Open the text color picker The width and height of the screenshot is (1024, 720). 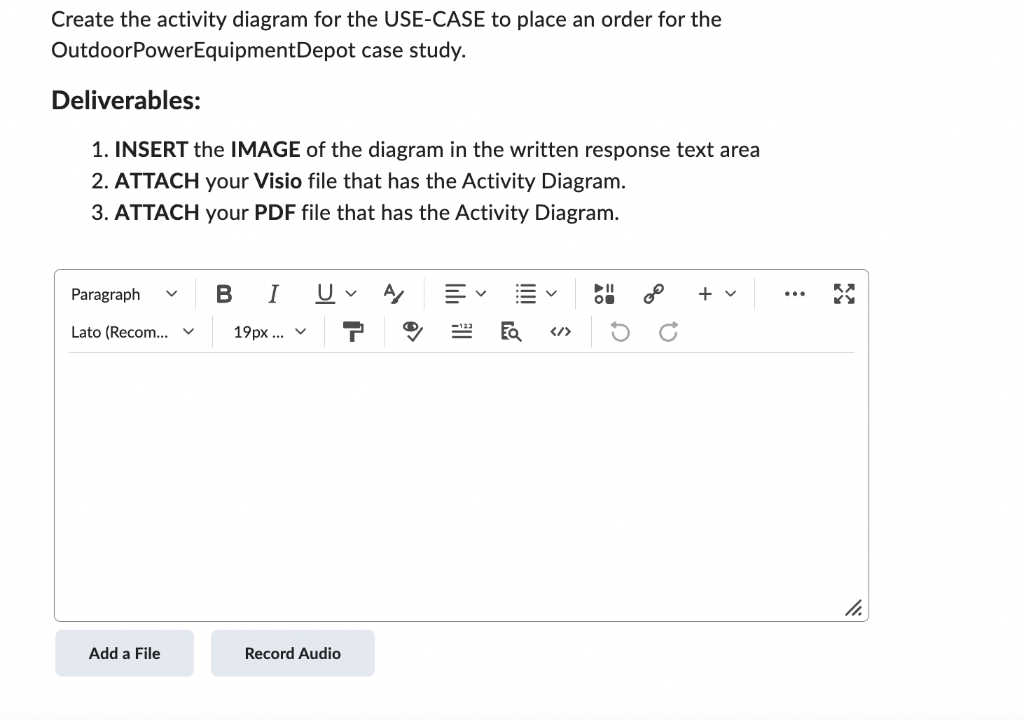393,294
